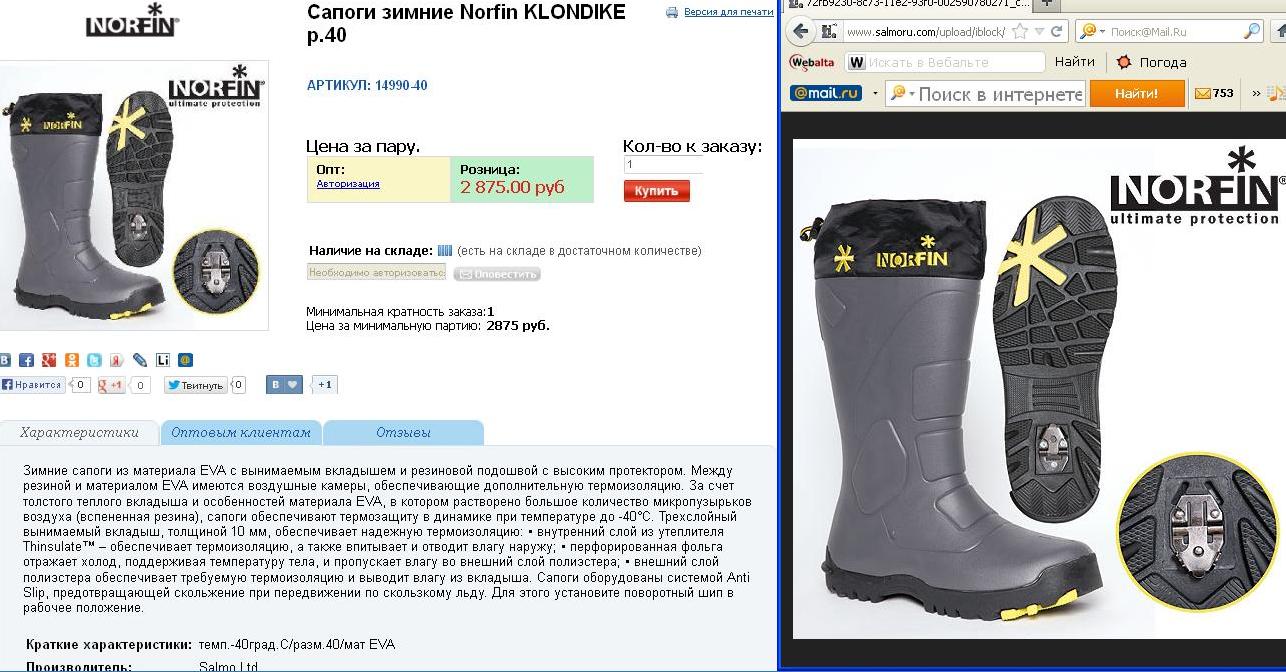
Task: Share on Facebook via the share icon row
Action: click(x=26, y=360)
